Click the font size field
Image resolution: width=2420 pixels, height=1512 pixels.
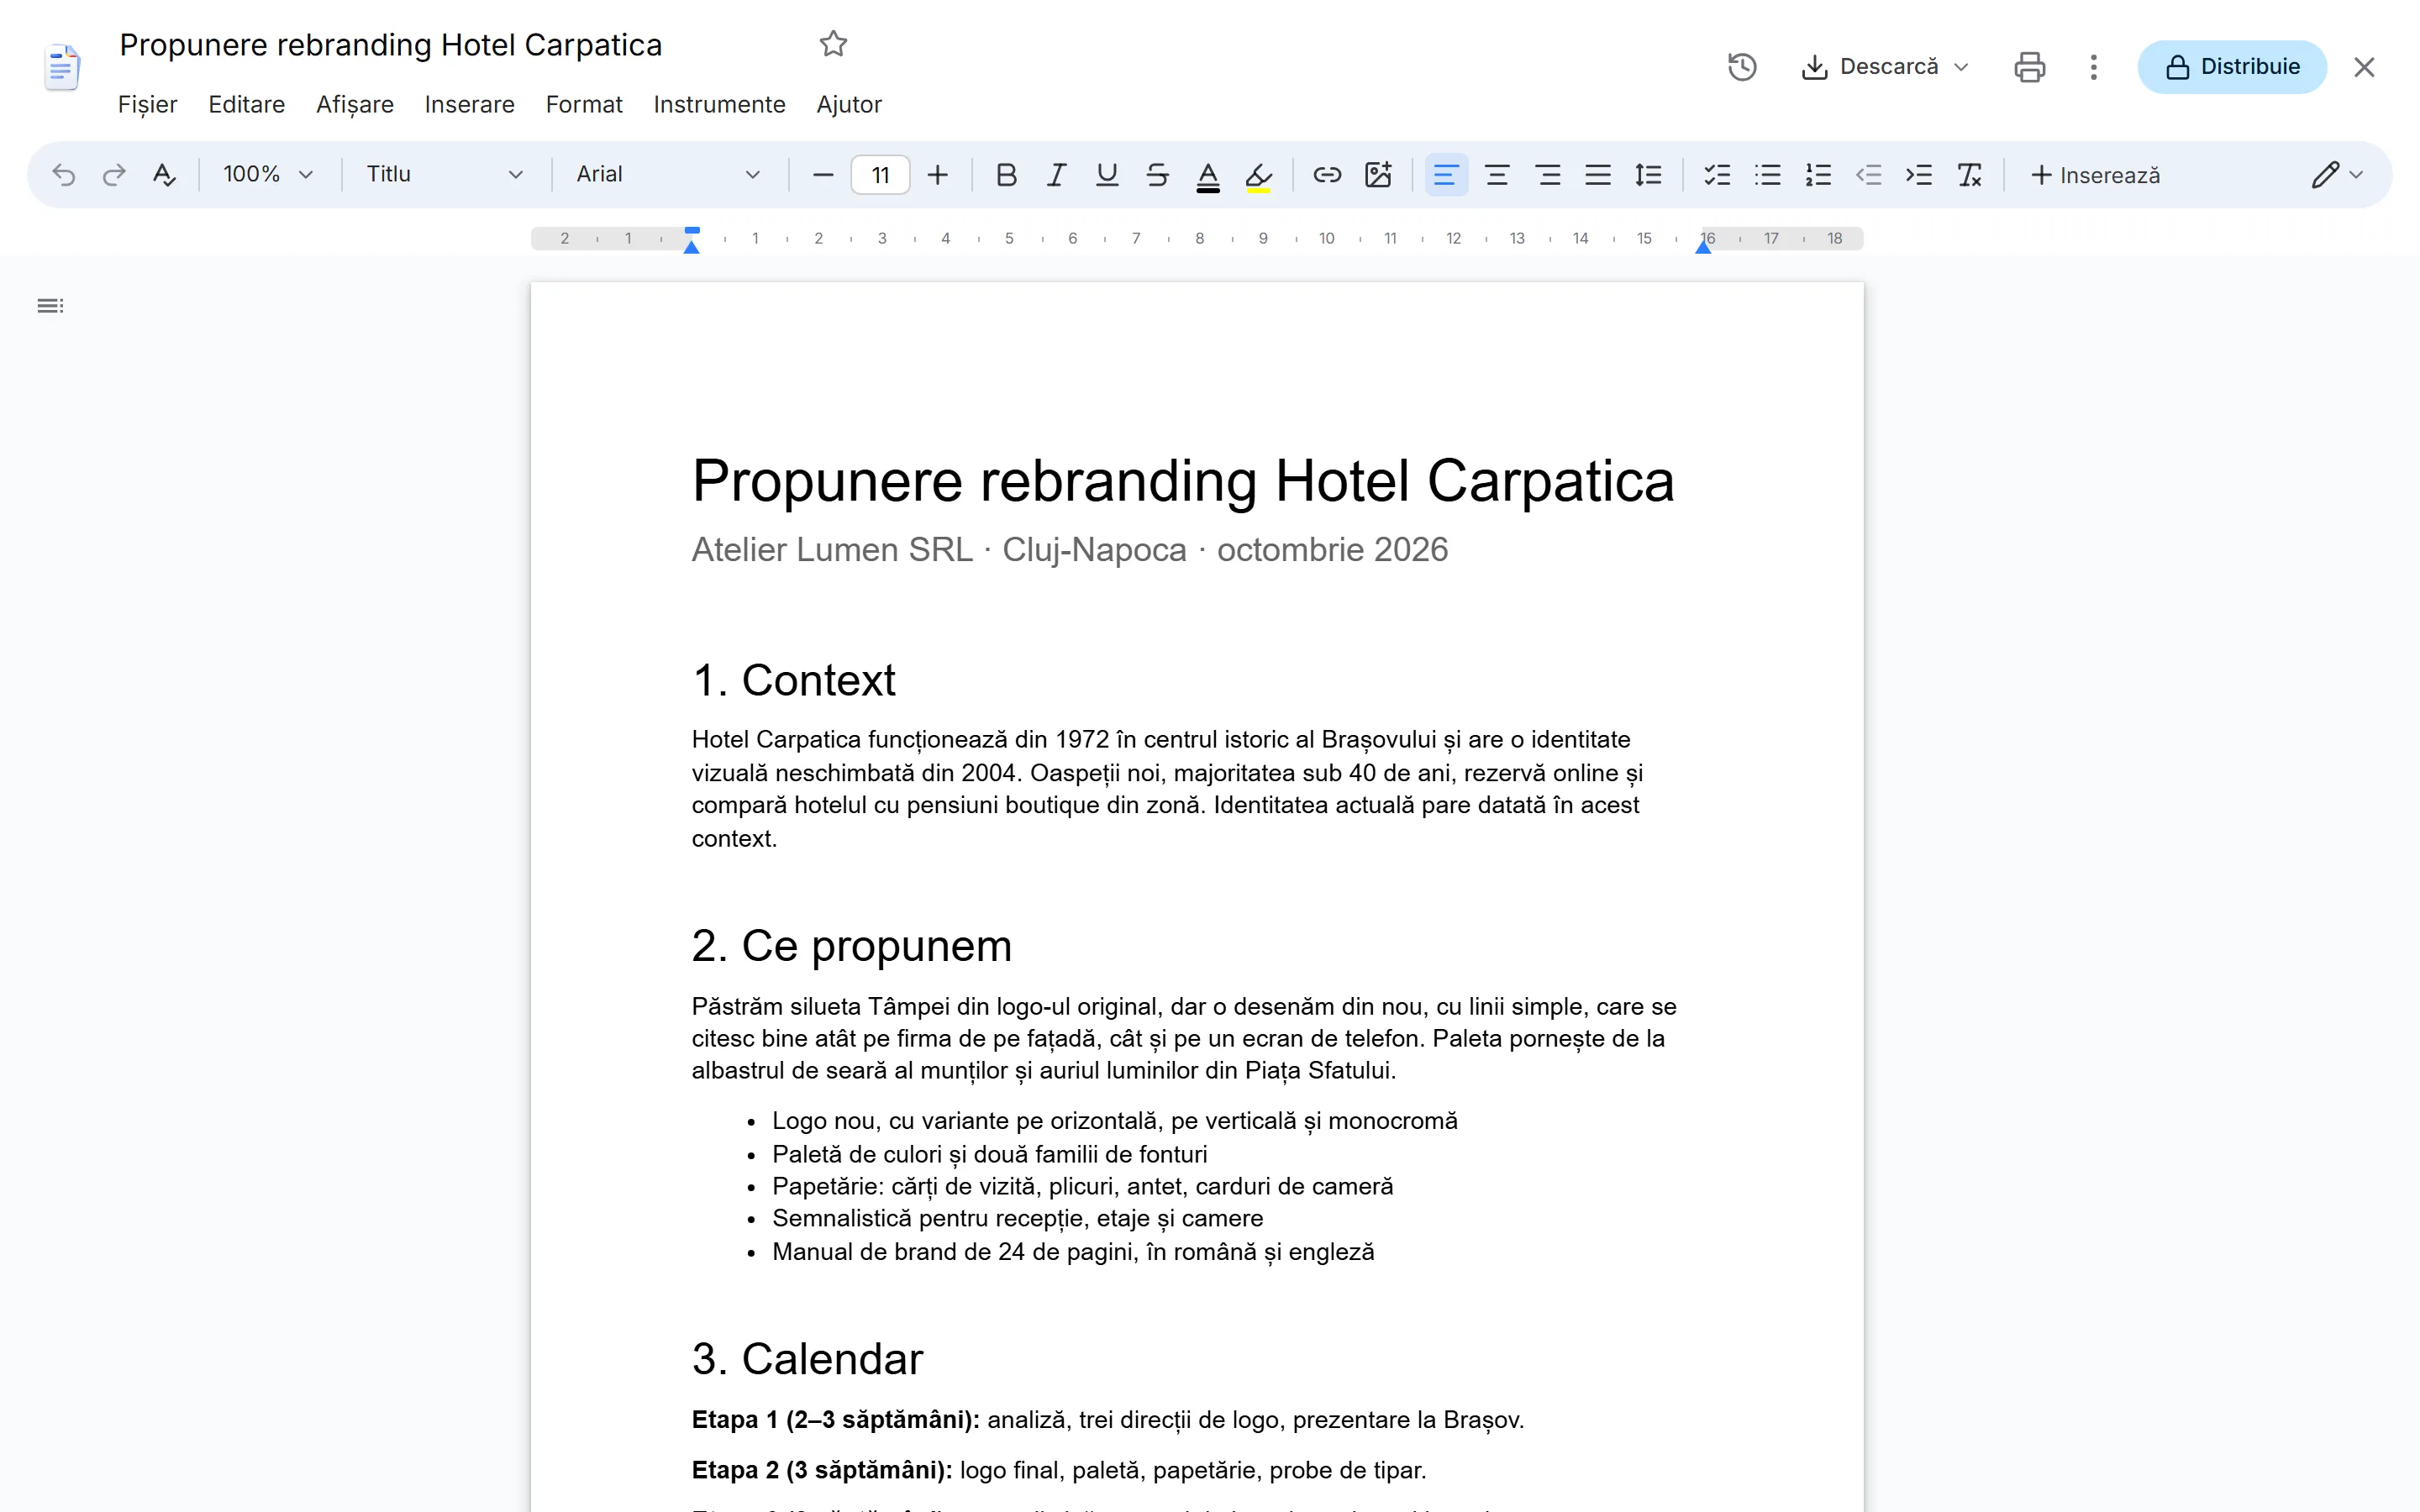pos(880,175)
